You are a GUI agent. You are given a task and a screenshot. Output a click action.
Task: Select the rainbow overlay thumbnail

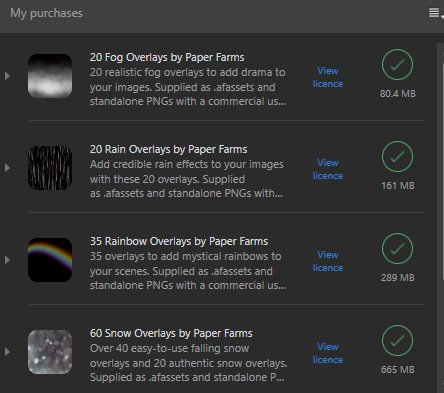(x=50, y=260)
